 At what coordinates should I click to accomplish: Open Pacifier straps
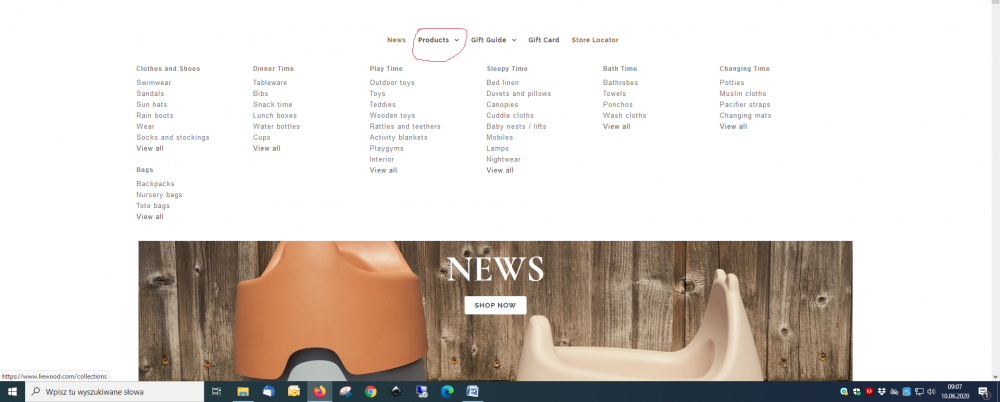745,104
